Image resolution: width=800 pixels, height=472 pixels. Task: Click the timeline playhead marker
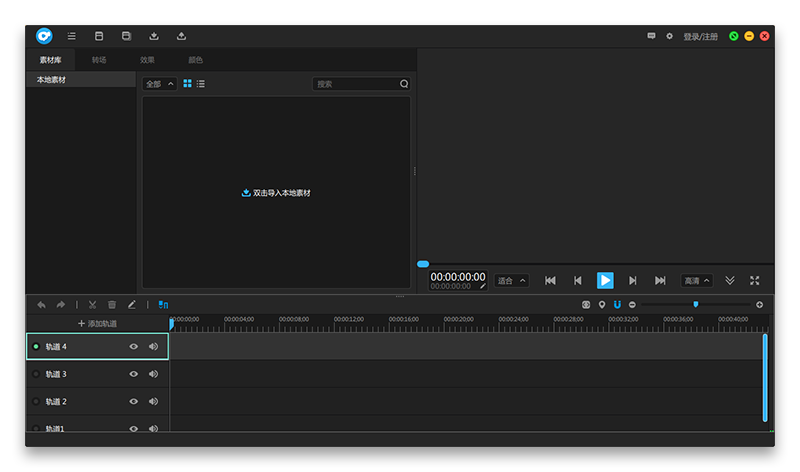pyautogui.click(x=171, y=324)
